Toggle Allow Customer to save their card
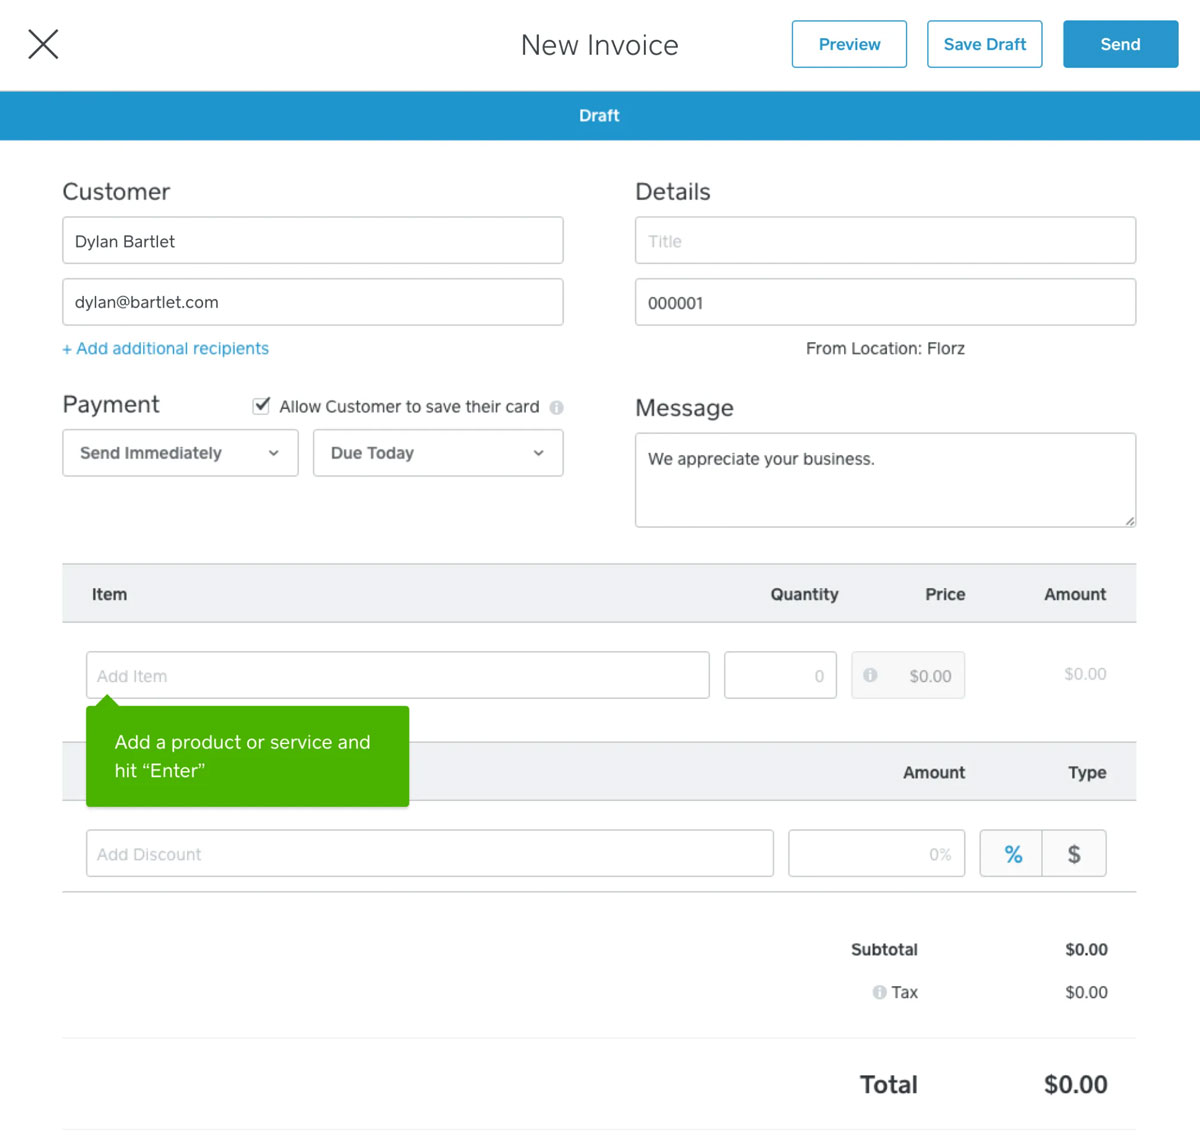 (x=261, y=405)
